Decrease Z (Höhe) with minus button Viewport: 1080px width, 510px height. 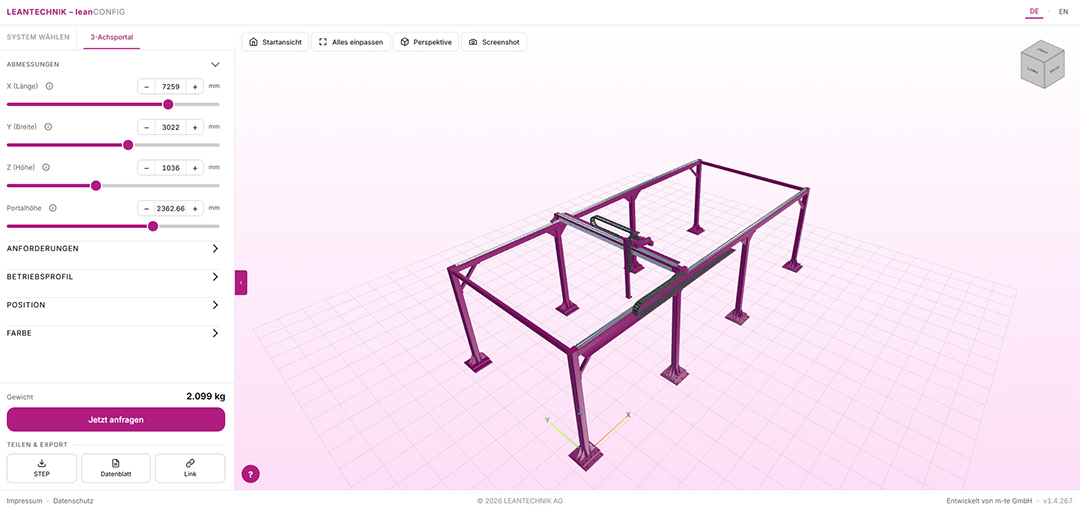click(x=147, y=167)
